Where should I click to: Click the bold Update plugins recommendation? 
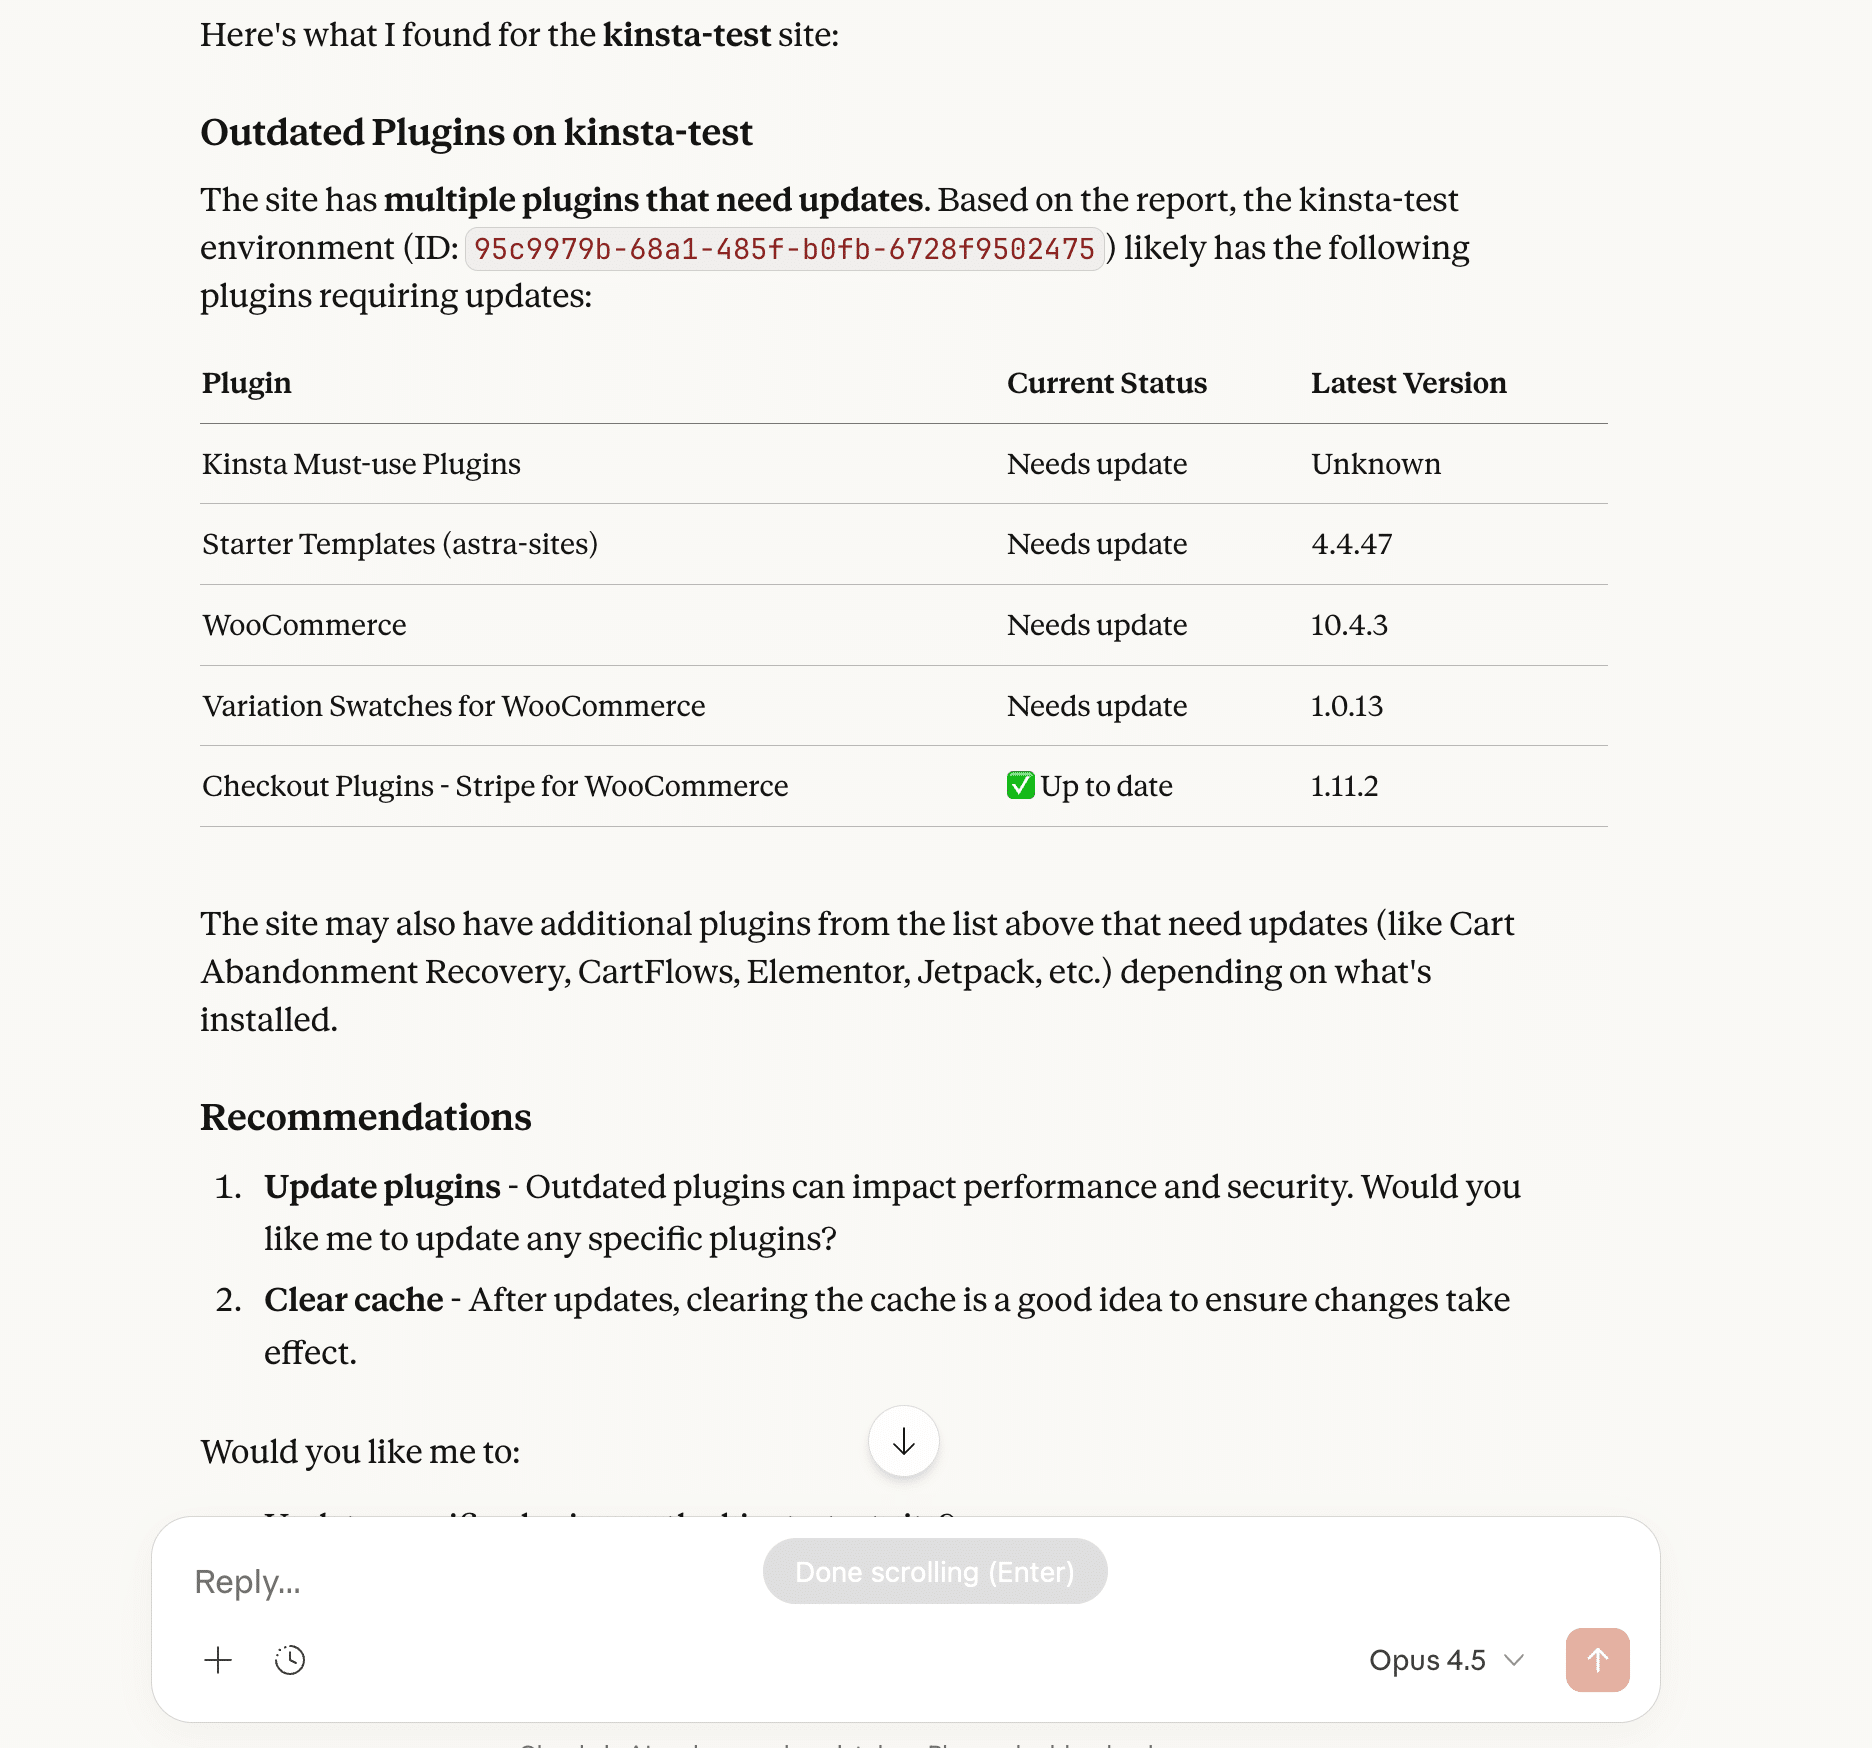(x=382, y=1187)
